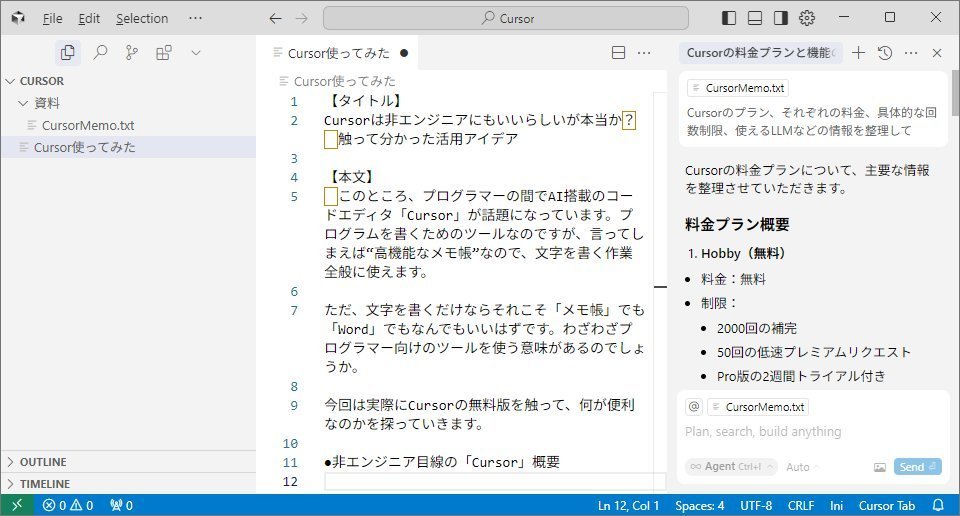This screenshot has width=960, height=516.
Task: Show more activity views chevron
Action: [x=196, y=53]
